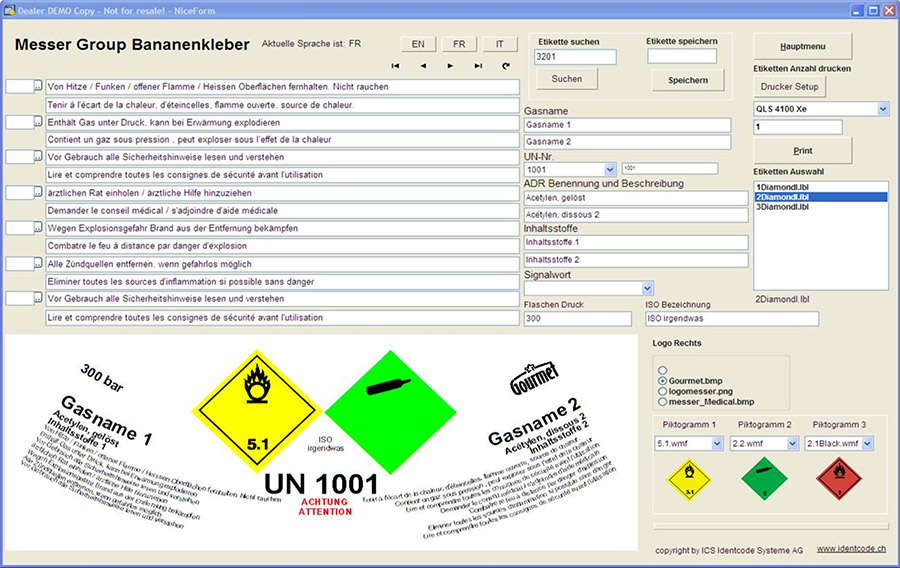Click the yellow 5.1 pictogram preview thumbnail

point(689,479)
